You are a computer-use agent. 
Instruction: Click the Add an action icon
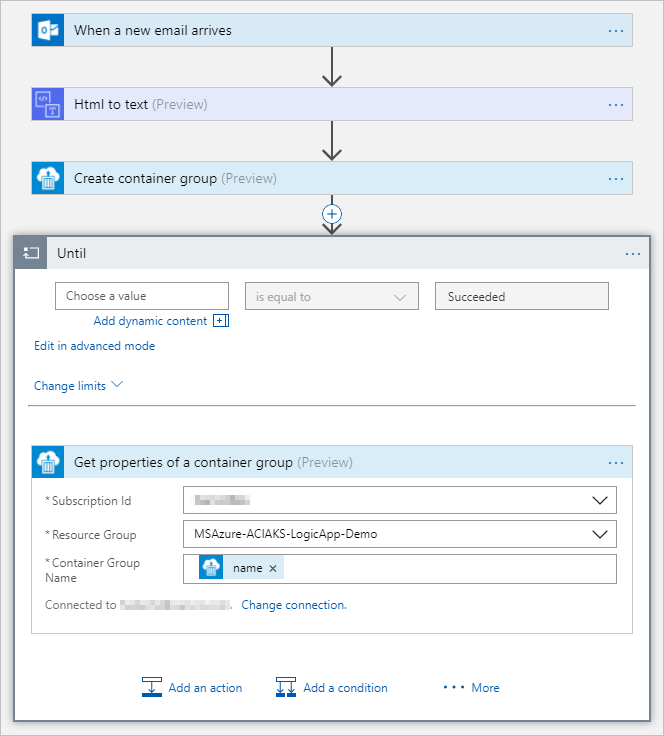tap(152, 687)
